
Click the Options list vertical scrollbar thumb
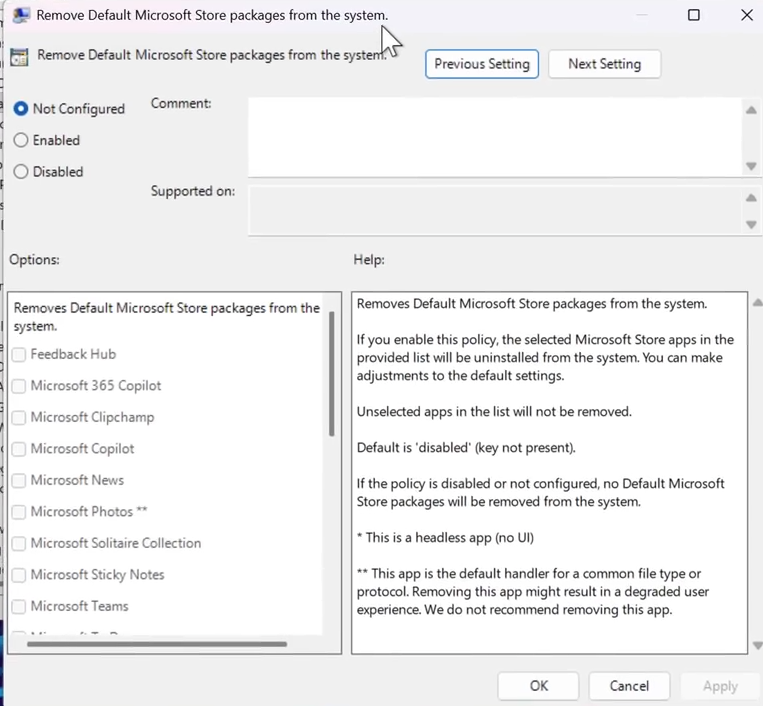pyautogui.click(x=331, y=374)
